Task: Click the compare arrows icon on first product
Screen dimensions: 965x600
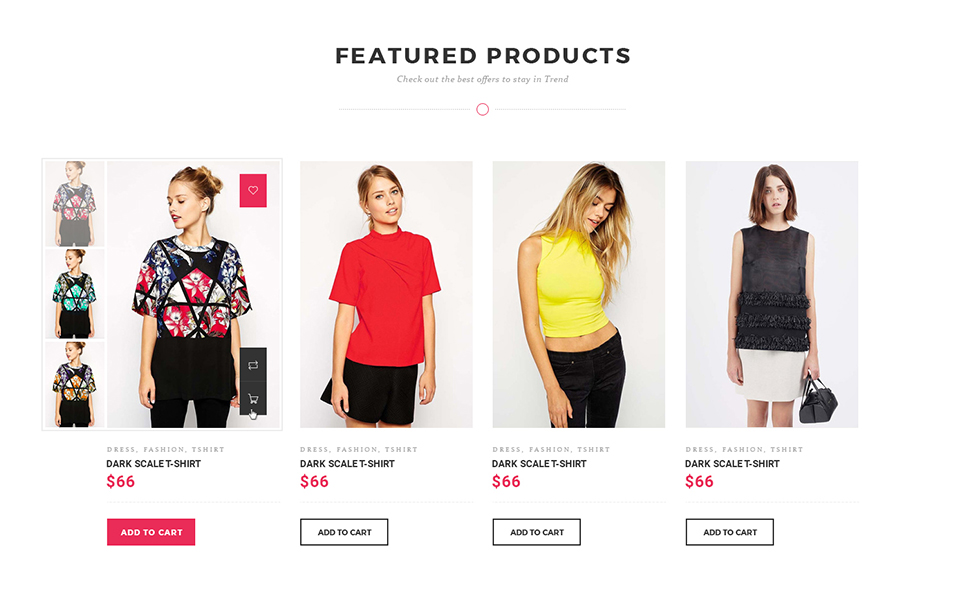Action: (253, 365)
